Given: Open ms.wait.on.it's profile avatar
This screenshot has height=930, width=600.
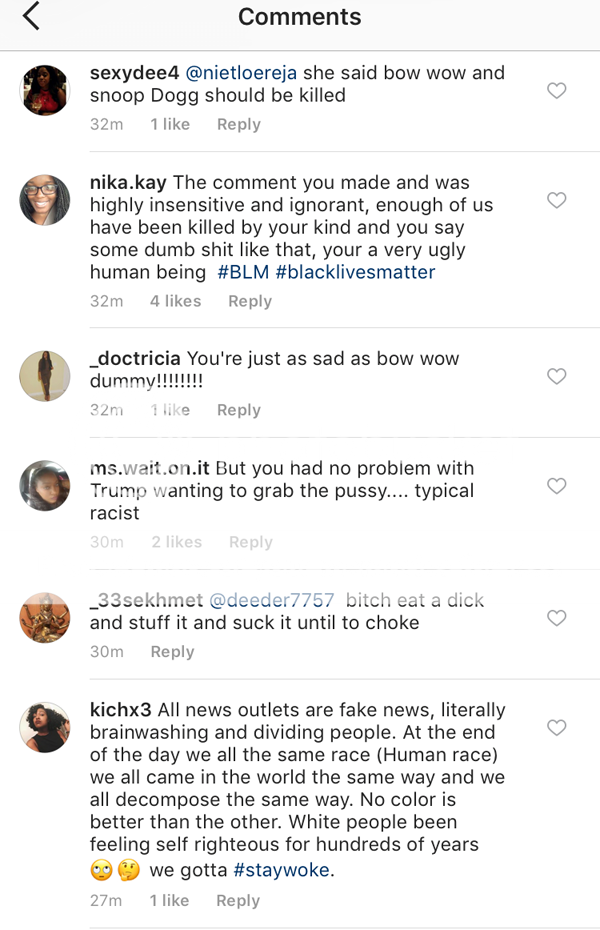Looking at the screenshot, I should [x=45, y=487].
